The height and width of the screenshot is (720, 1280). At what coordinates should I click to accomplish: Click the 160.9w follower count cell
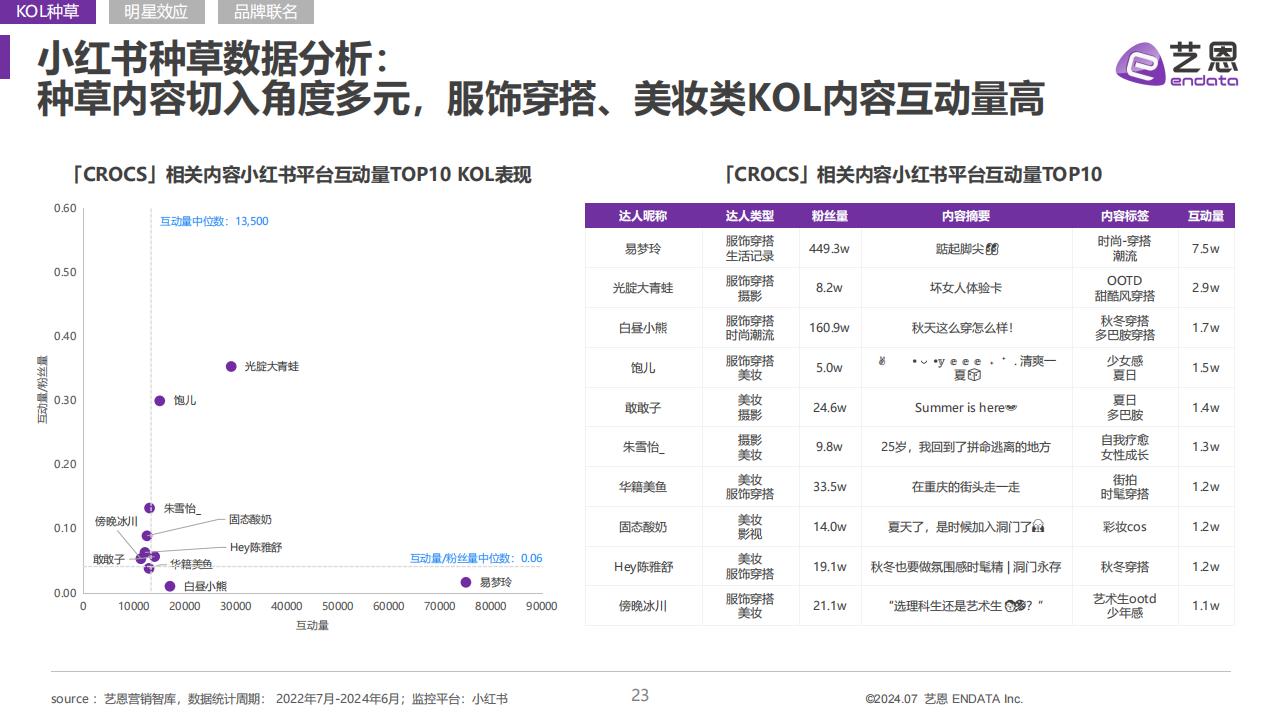pos(830,327)
